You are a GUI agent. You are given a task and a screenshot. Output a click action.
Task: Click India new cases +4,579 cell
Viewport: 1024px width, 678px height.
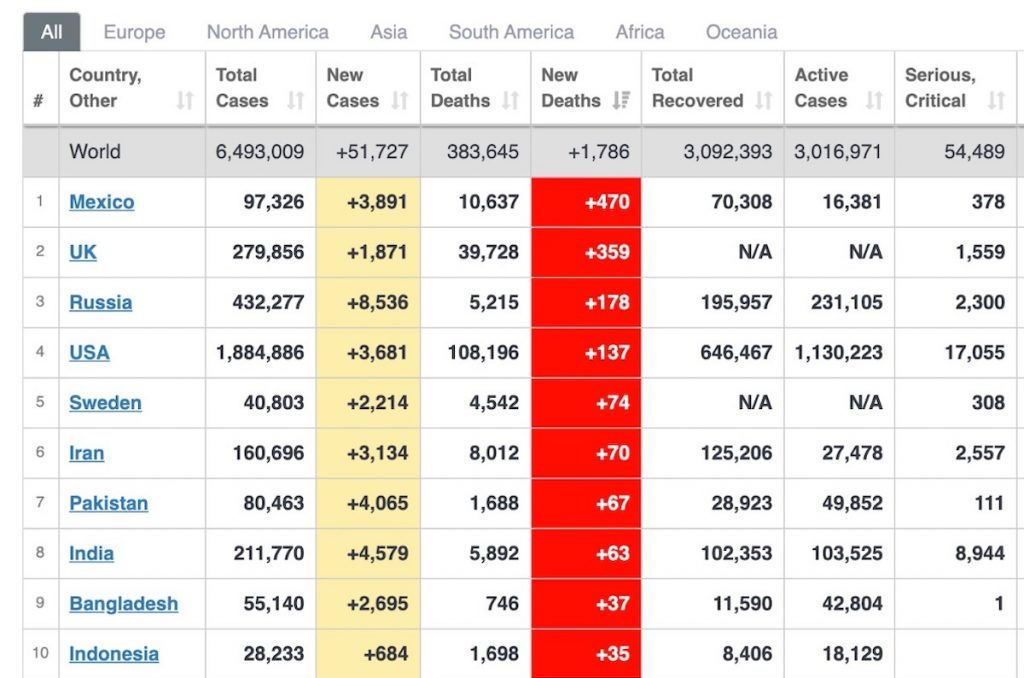[x=368, y=554]
